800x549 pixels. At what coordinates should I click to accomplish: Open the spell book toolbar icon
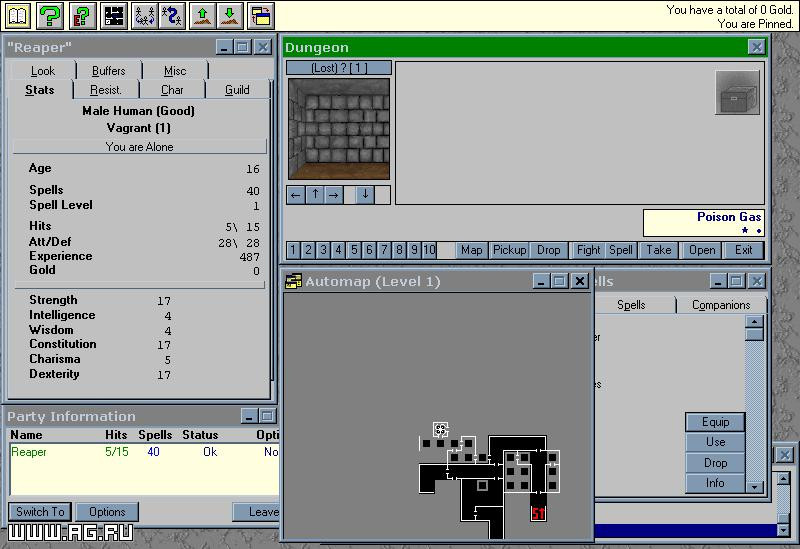[18, 16]
